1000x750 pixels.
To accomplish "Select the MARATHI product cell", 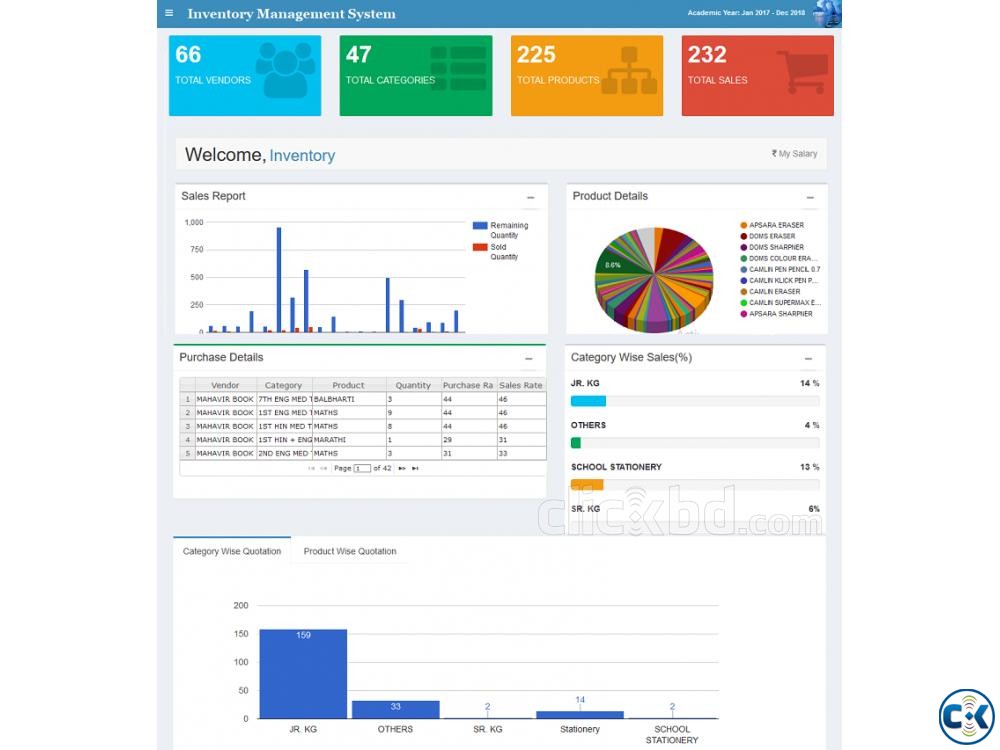I will pos(349,440).
